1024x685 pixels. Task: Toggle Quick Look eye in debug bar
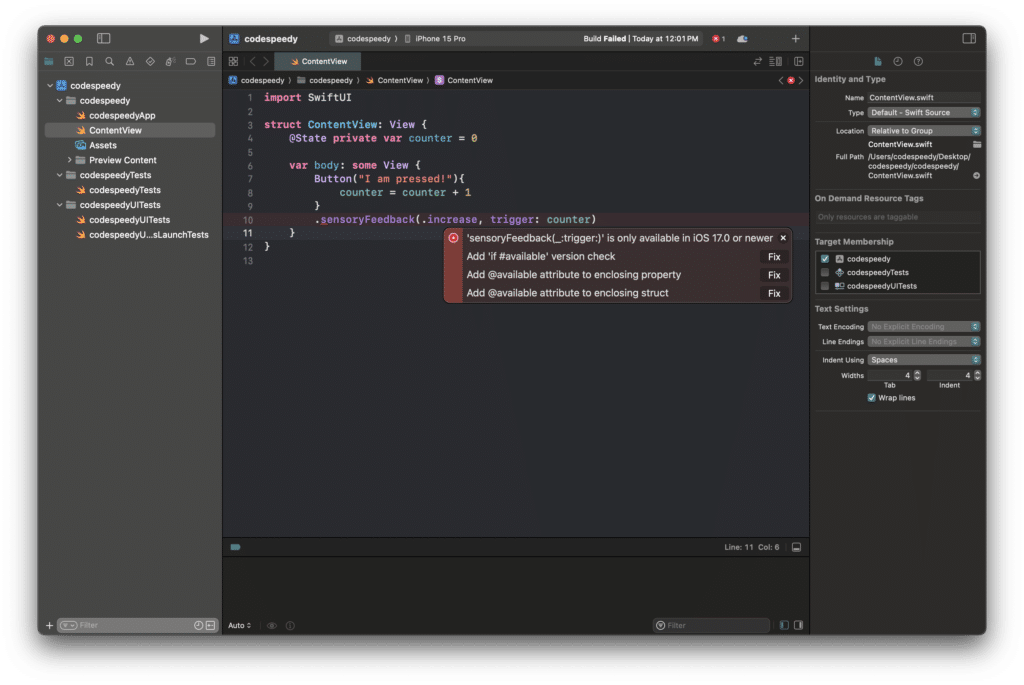point(272,626)
